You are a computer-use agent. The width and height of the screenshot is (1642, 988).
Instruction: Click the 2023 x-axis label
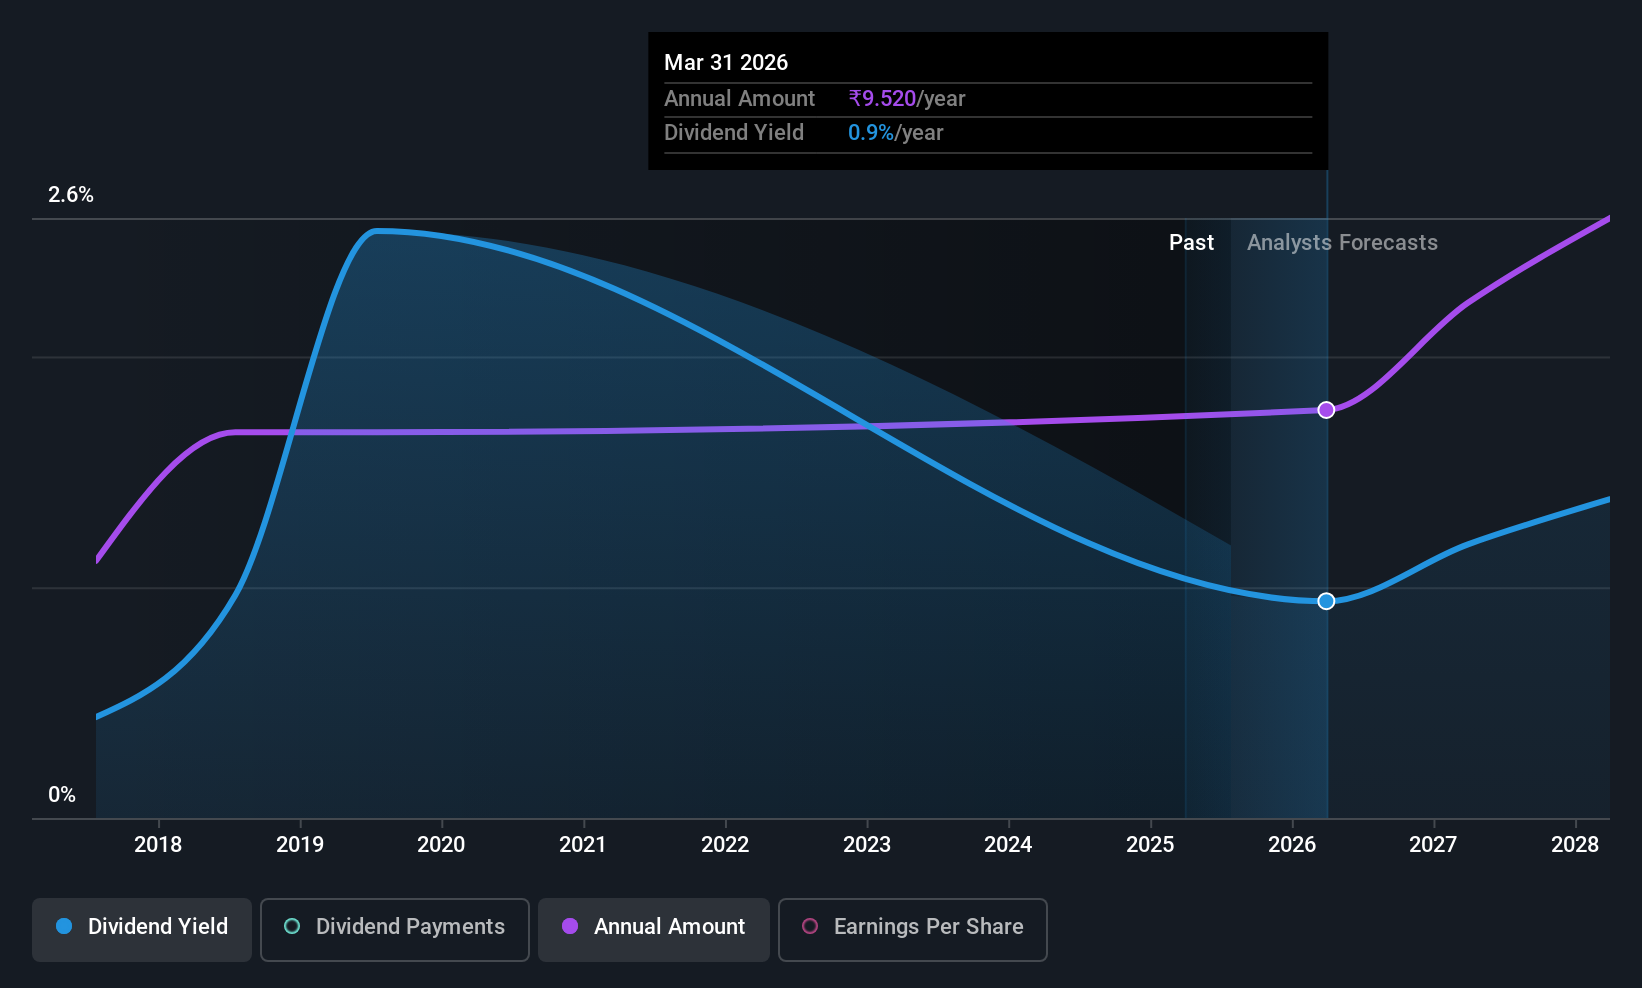click(x=867, y=844)
